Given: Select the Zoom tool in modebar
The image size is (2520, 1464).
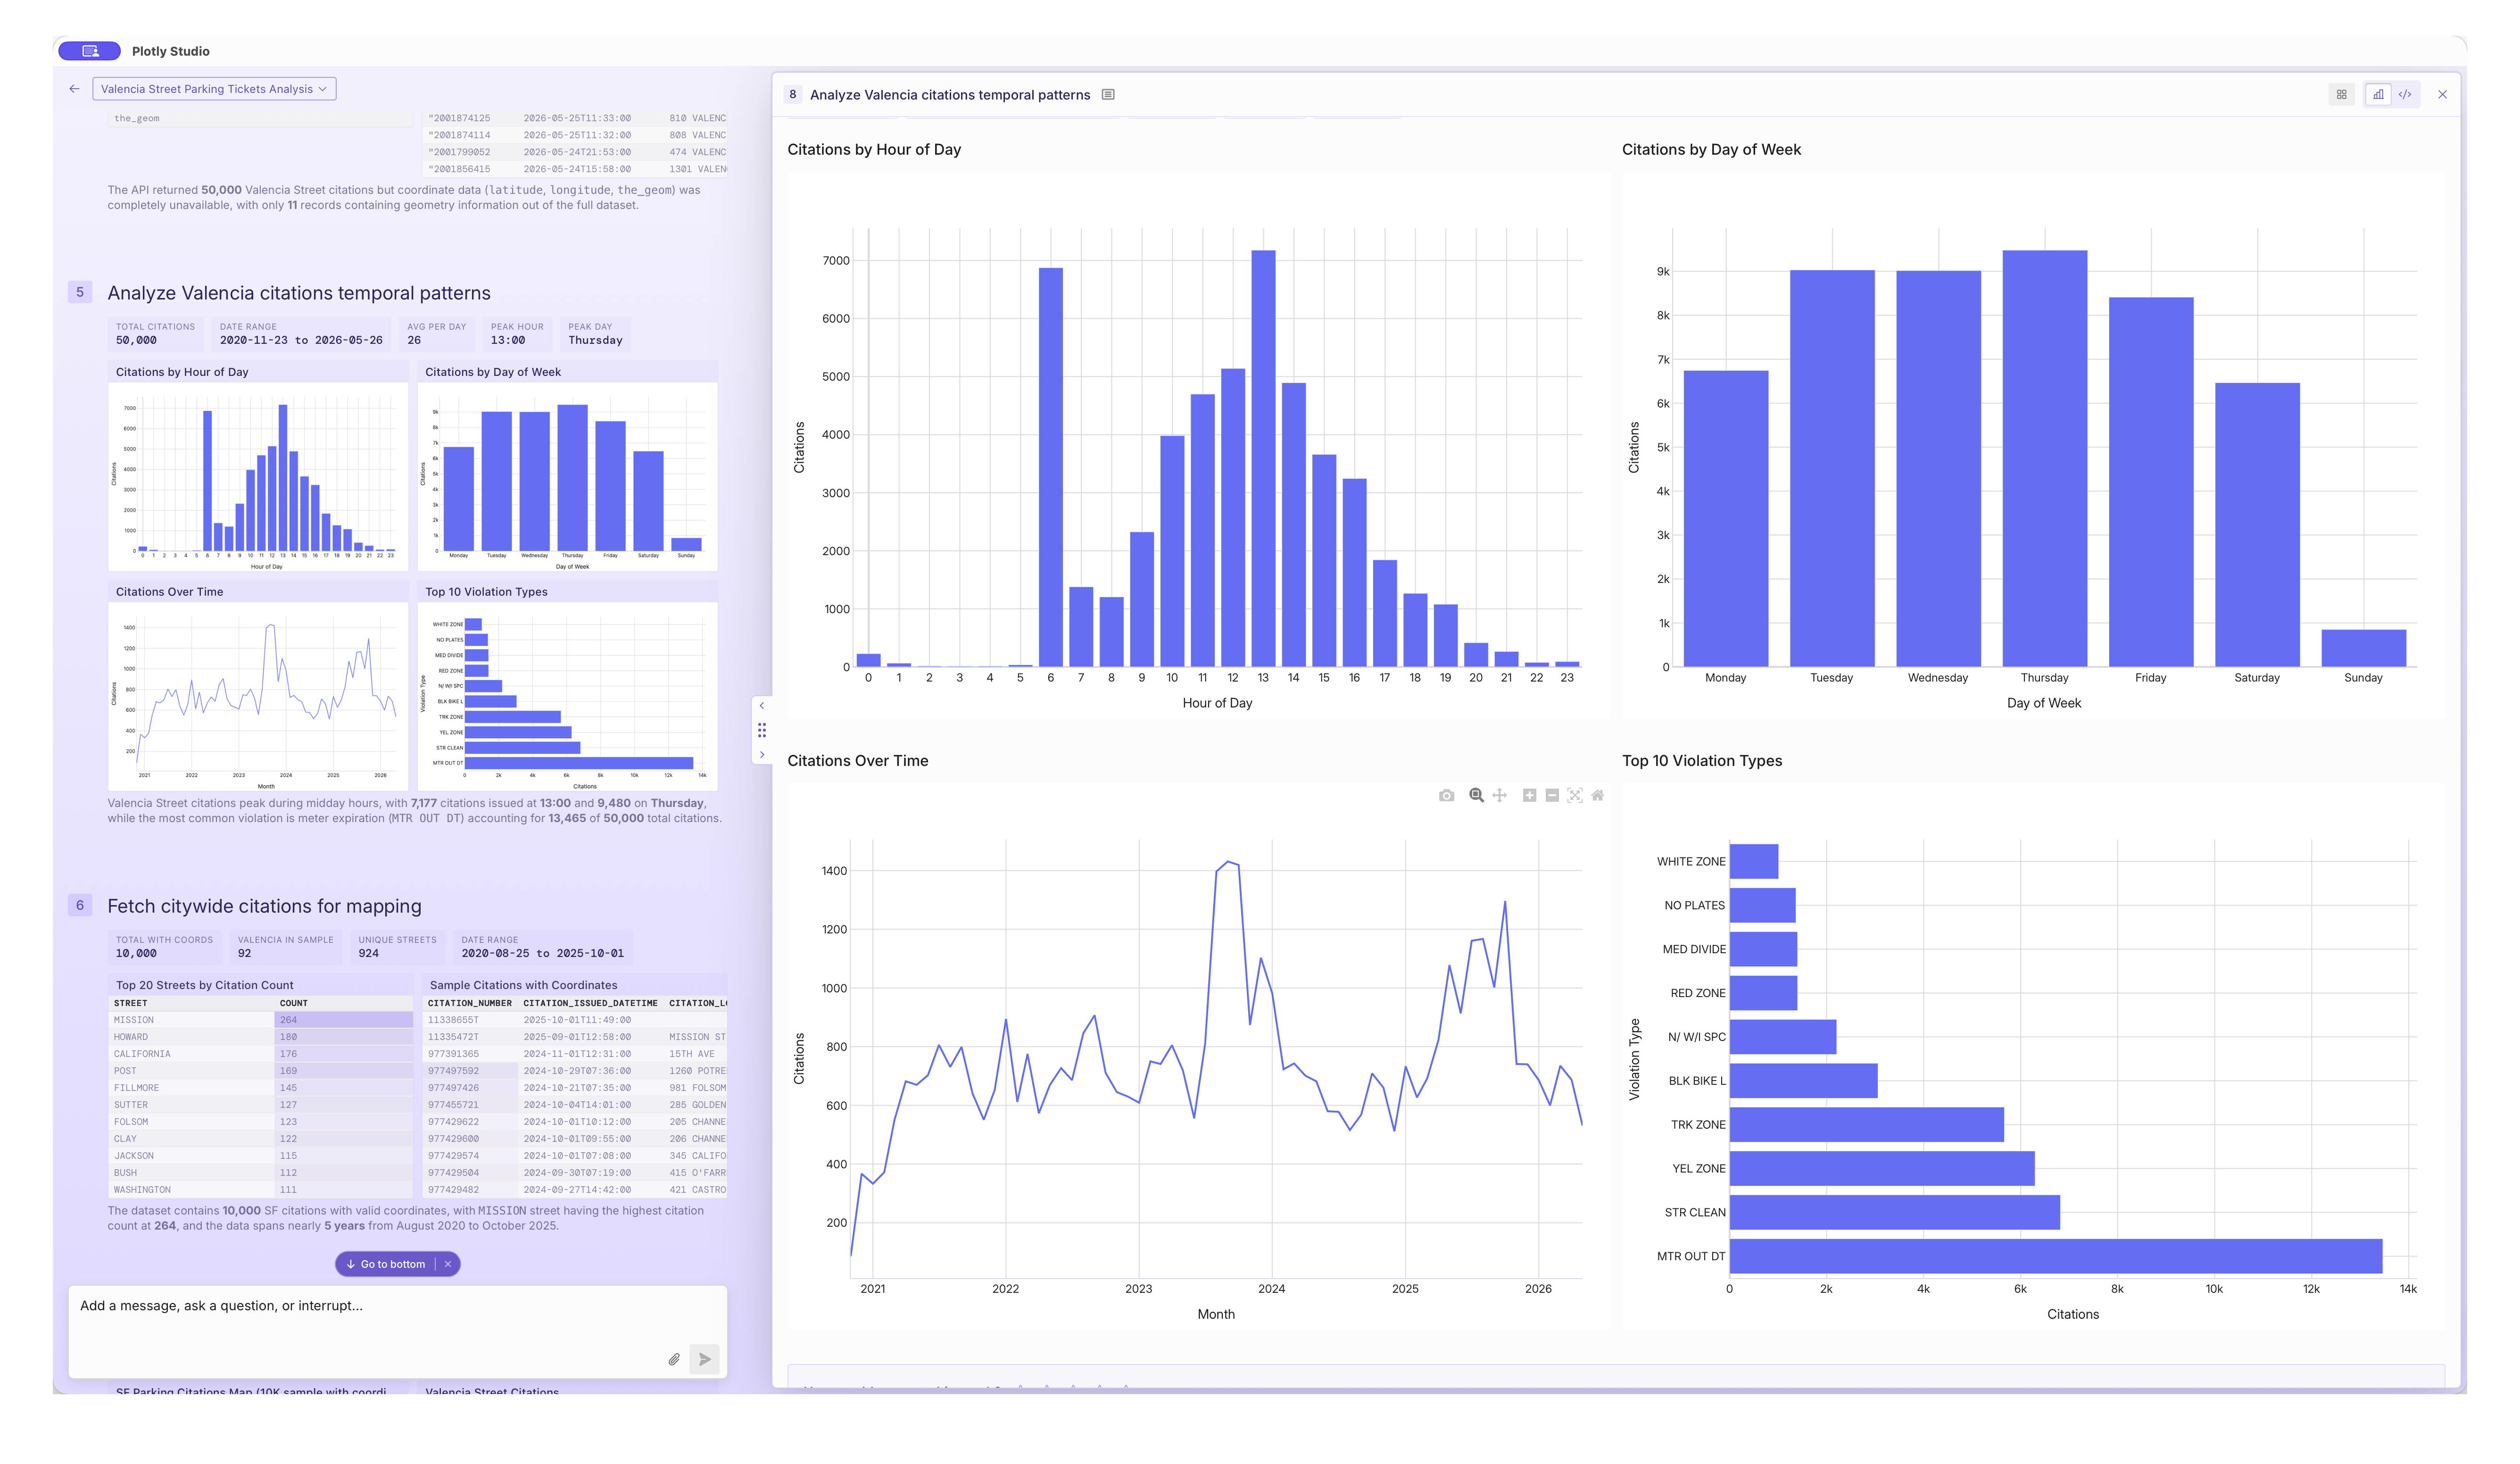Looking at the screenshot, I should 1476,796.
